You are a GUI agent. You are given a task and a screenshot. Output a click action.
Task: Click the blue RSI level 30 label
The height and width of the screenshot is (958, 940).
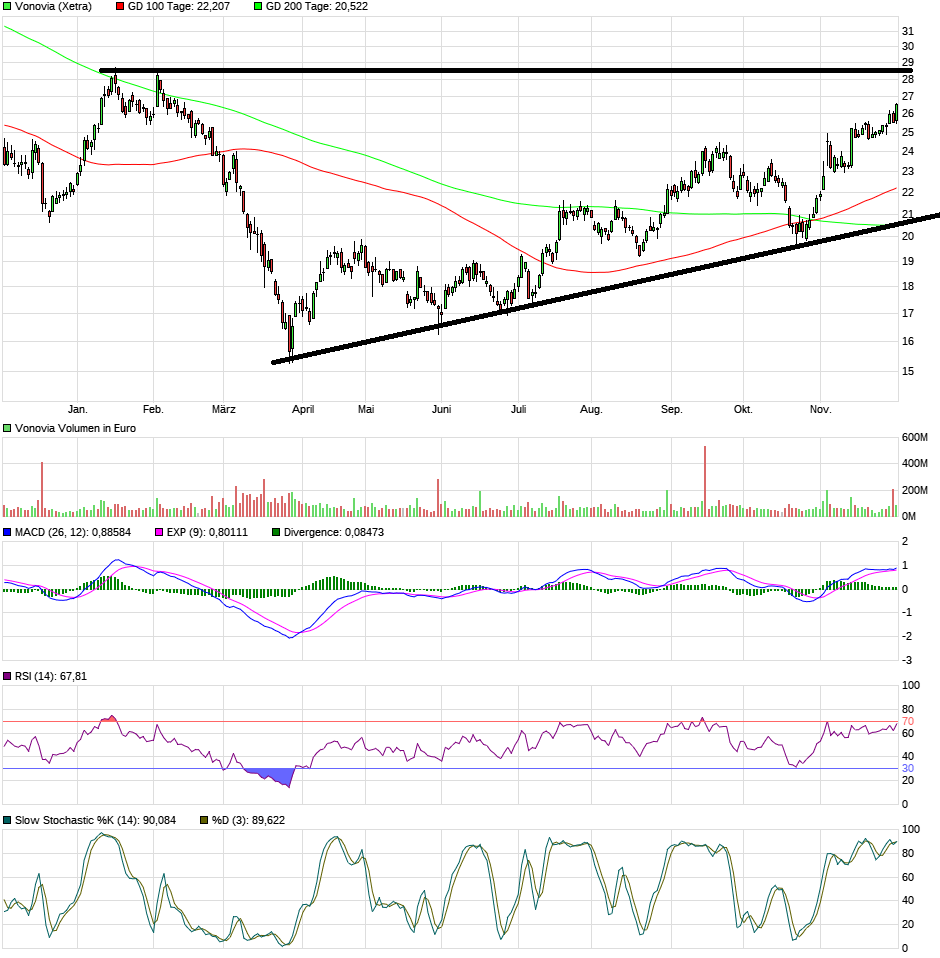point(908,769)
